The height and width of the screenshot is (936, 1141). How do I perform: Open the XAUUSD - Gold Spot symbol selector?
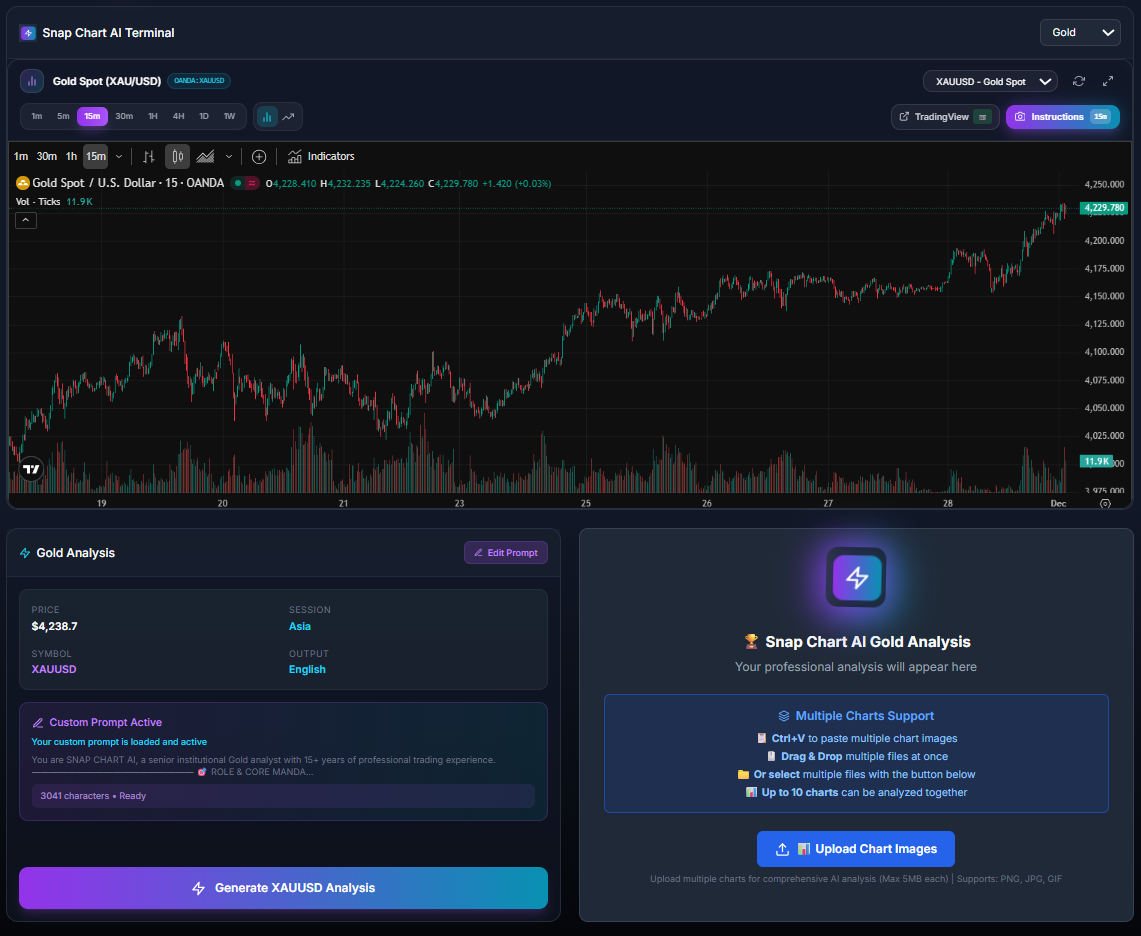click(990, 82)
